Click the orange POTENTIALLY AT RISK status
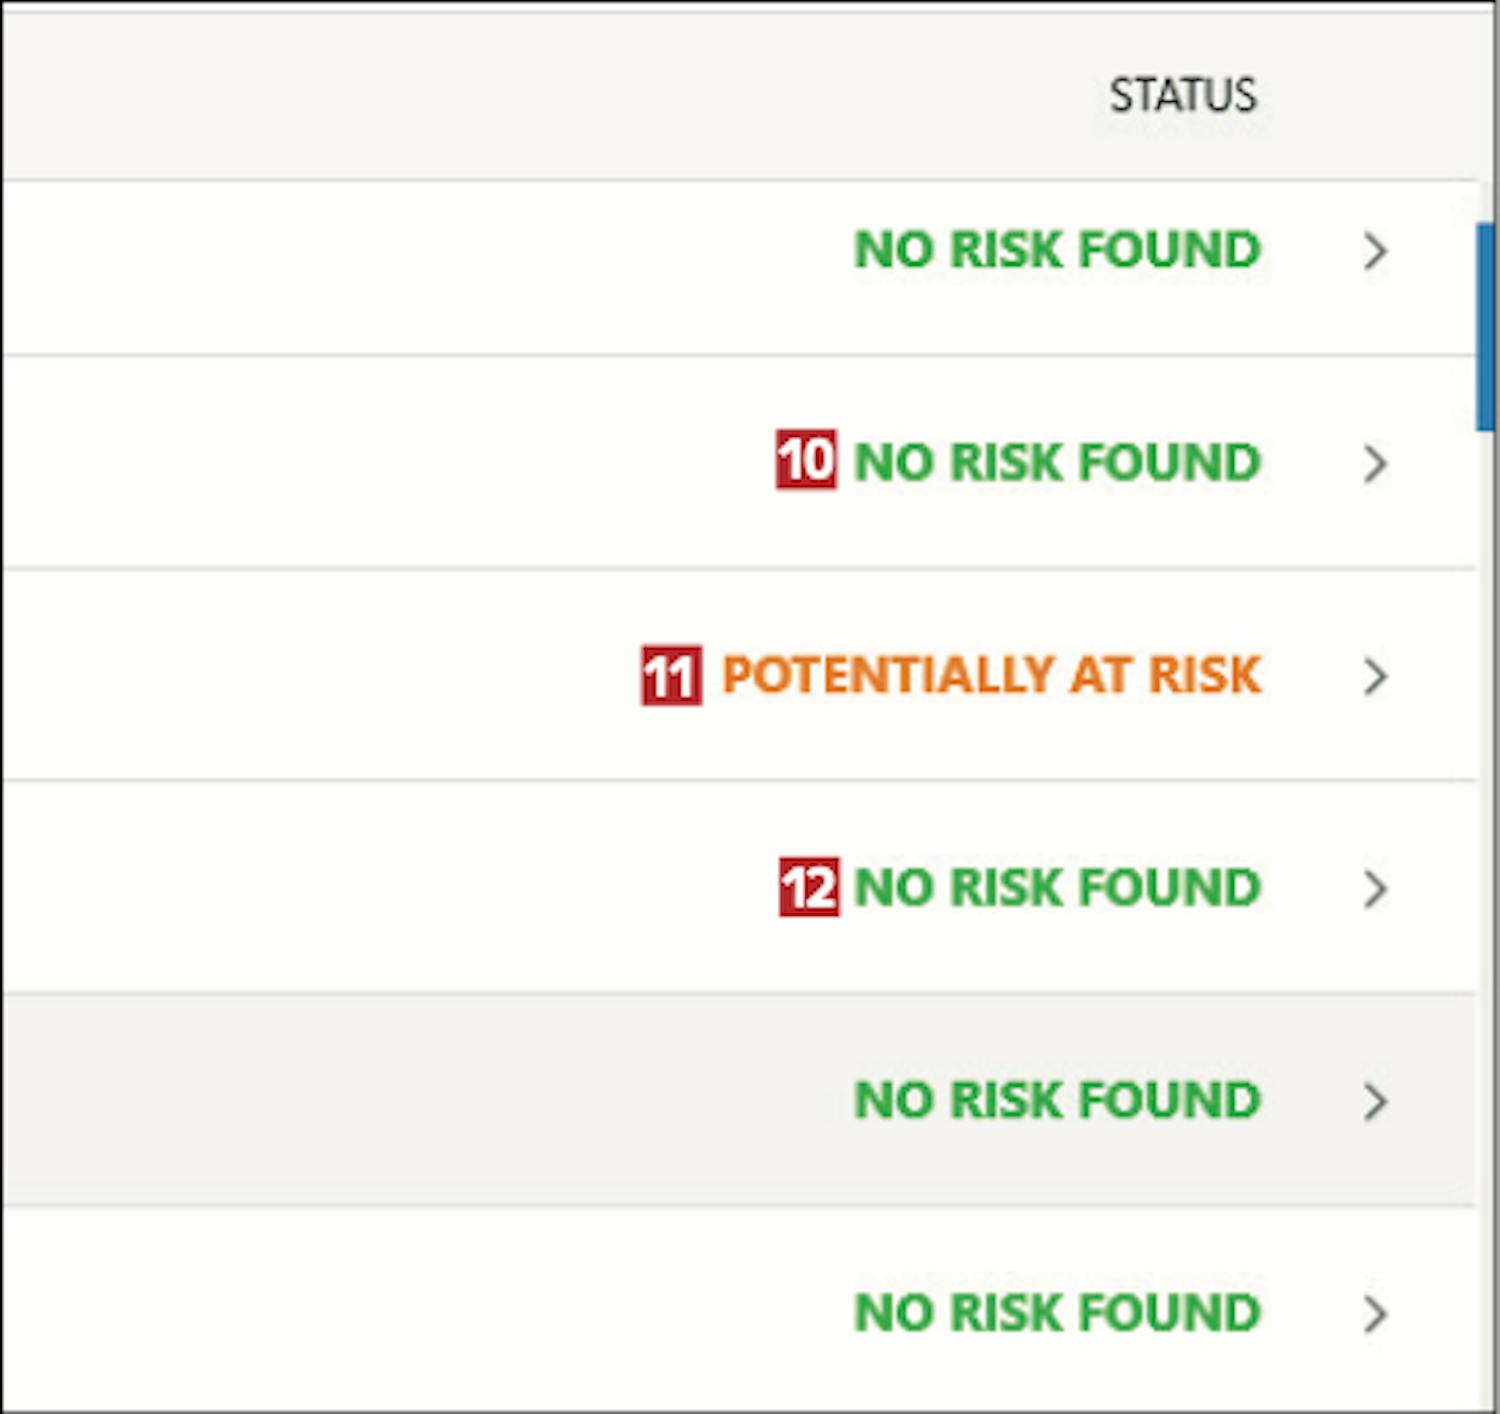Viewport: 1500px width, 1414px height. point(991,675)
